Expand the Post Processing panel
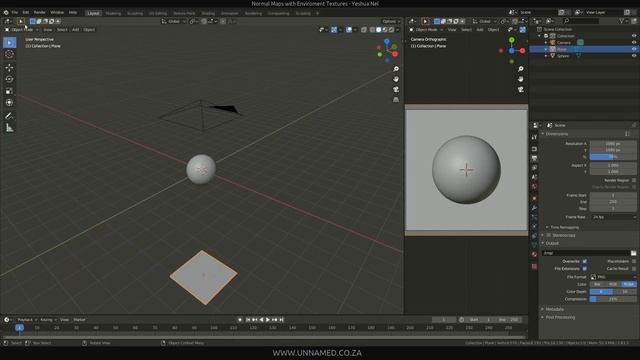 (559, 317)
